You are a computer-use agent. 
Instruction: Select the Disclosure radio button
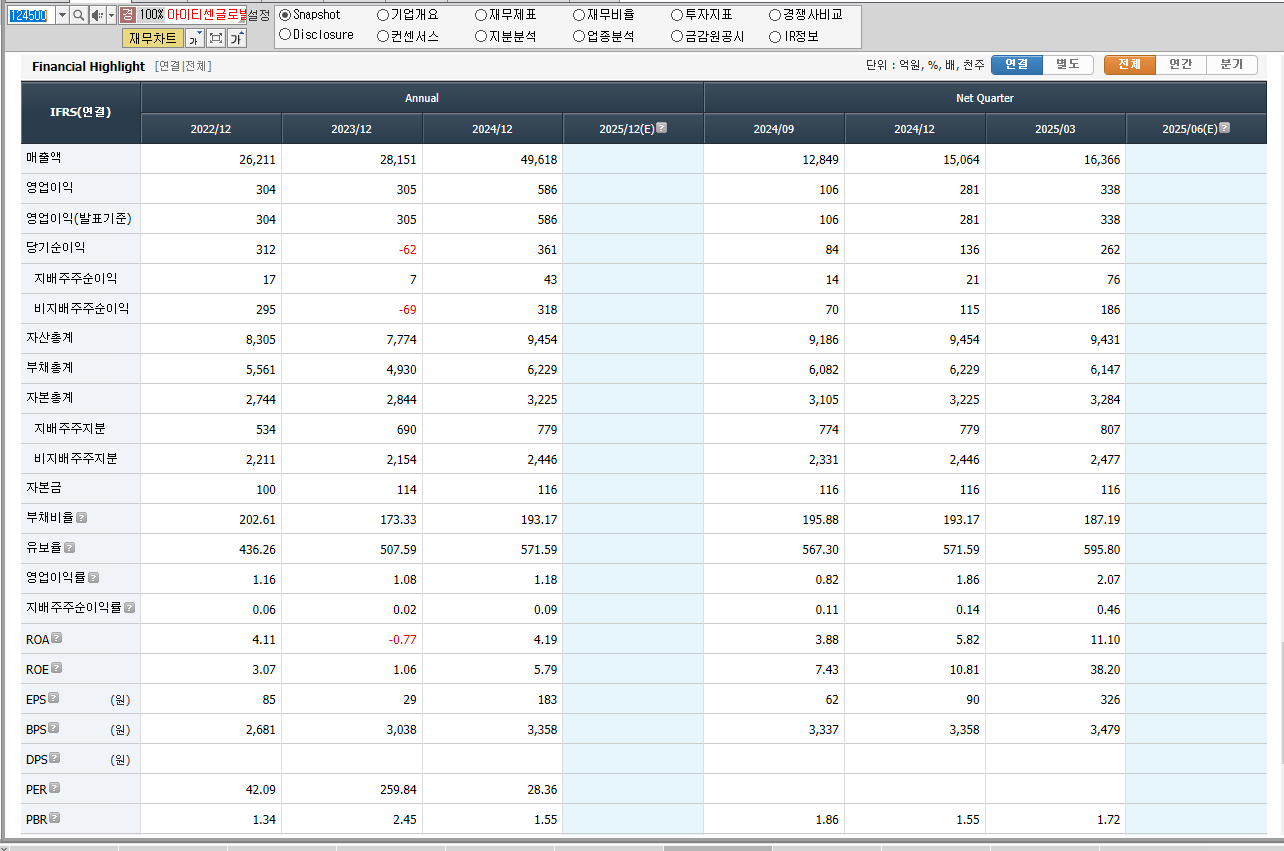click(285, 35)
